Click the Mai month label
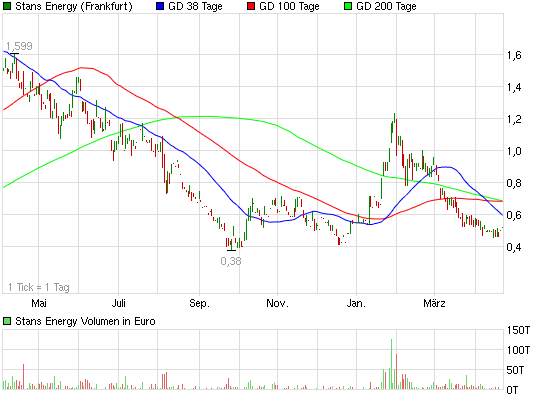This screenshot has width=545, height=398. [x=39, y=303]
